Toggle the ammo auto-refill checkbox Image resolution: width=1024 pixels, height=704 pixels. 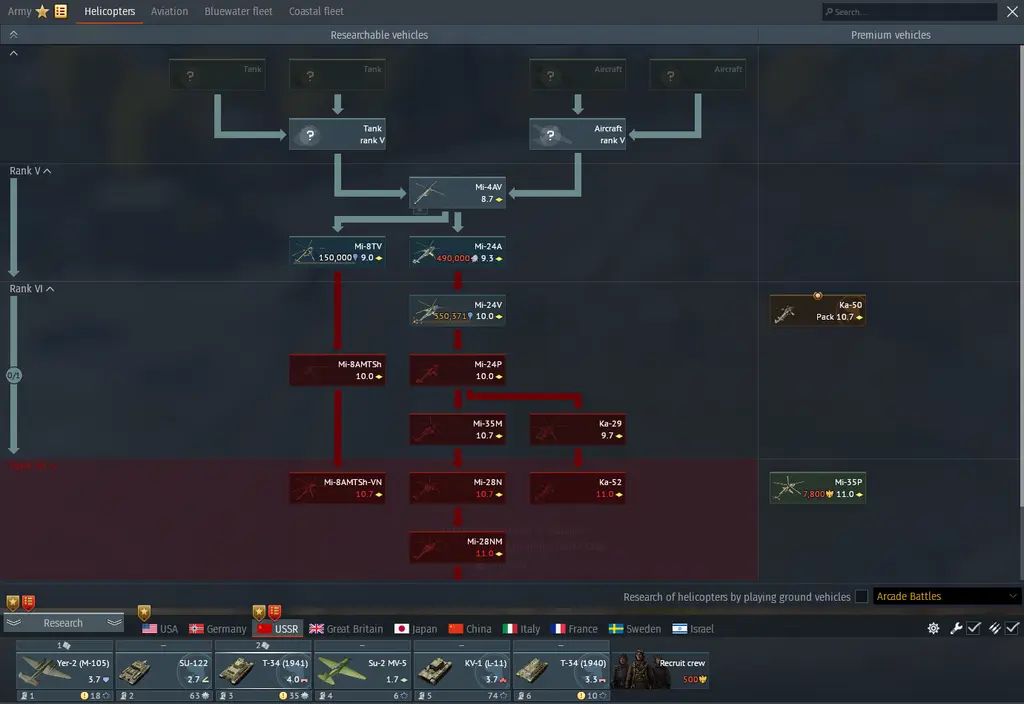pyautogui.click(x=1012, y=628)
